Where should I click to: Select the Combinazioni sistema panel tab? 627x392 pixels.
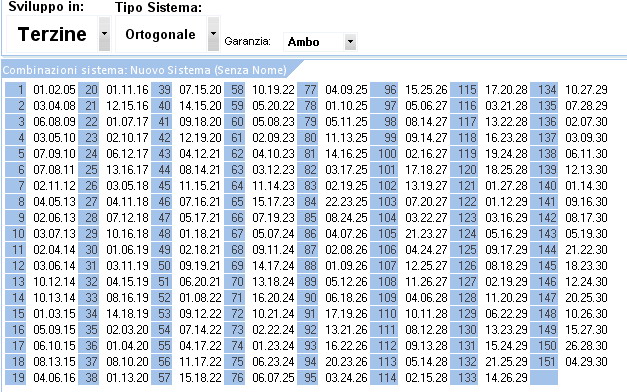[144, 70]
